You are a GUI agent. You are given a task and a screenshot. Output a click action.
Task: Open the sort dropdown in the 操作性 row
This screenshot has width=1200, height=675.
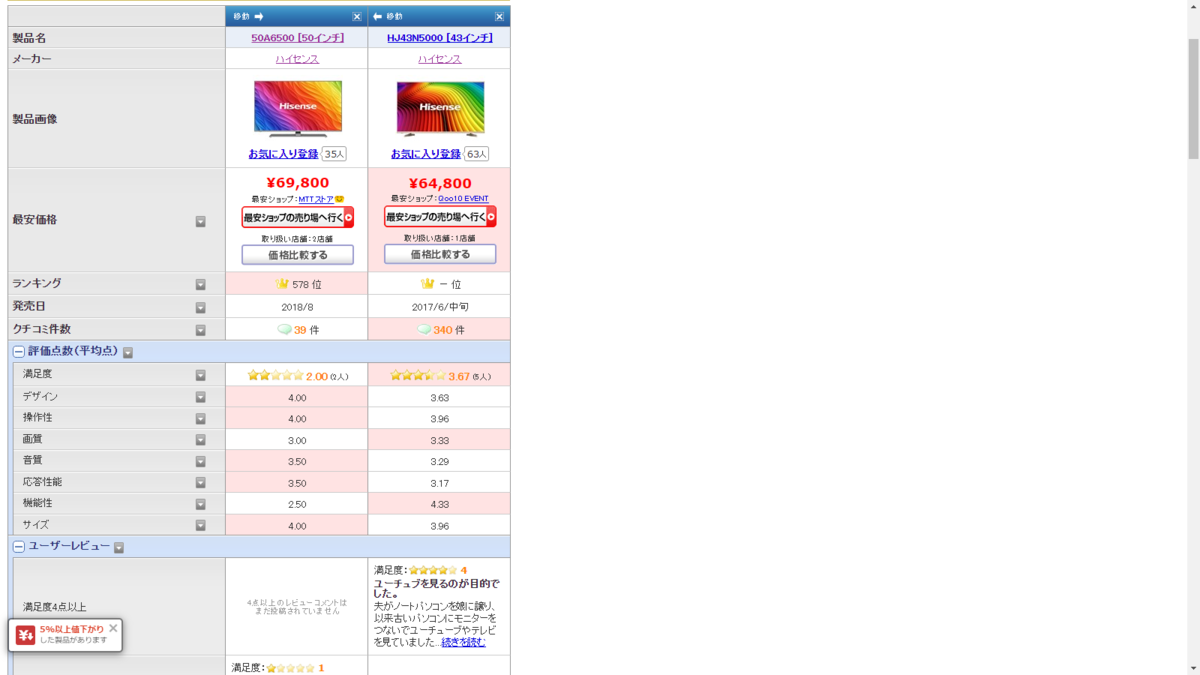pyautogui.click(x=200, y=419)
